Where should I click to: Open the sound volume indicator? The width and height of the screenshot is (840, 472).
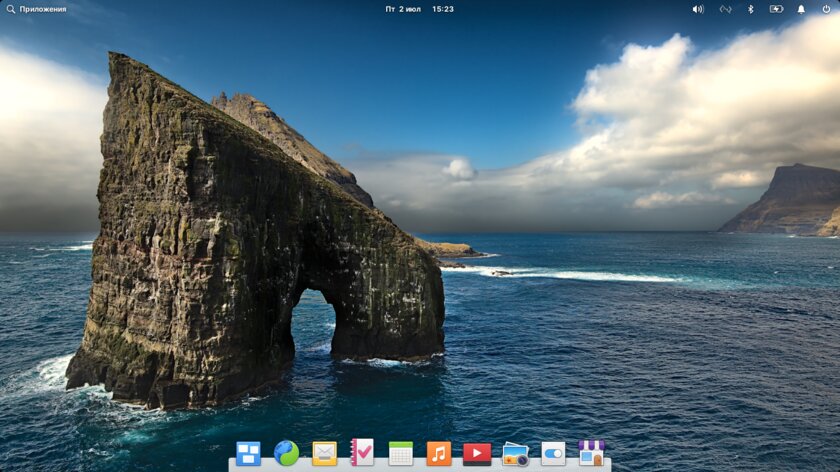point(698,9)
